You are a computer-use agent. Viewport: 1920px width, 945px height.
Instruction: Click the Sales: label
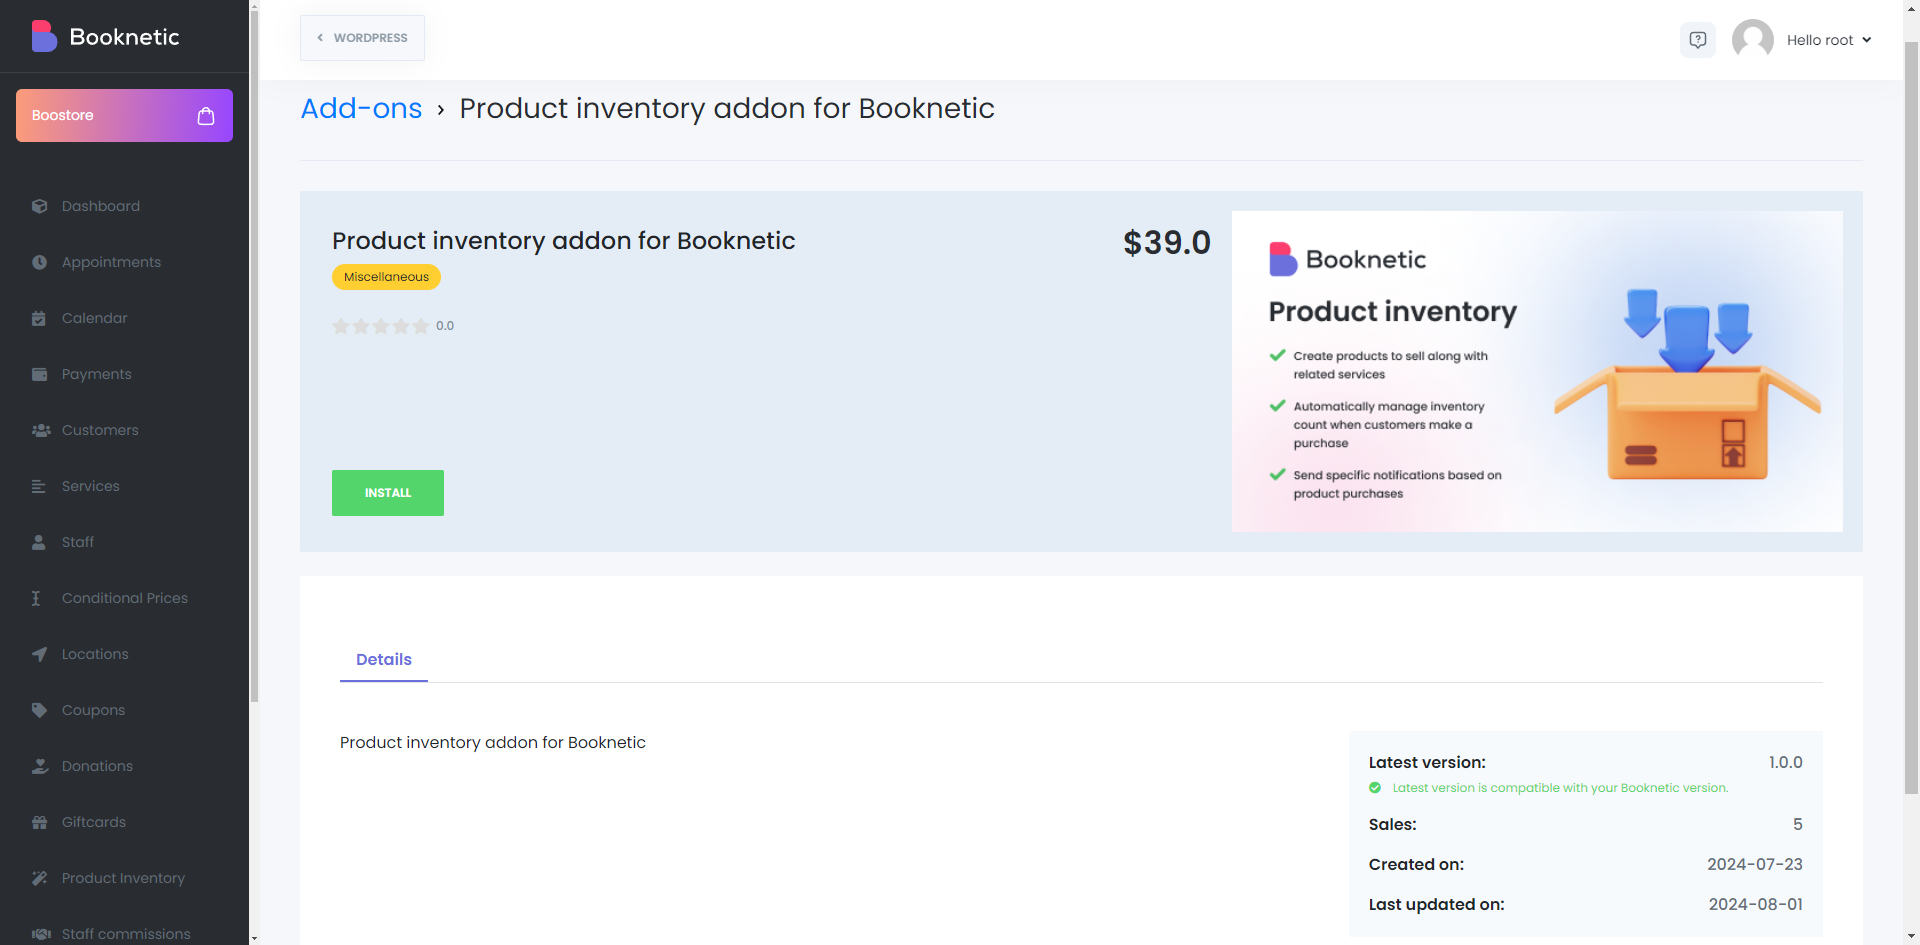coord(1393,824)
